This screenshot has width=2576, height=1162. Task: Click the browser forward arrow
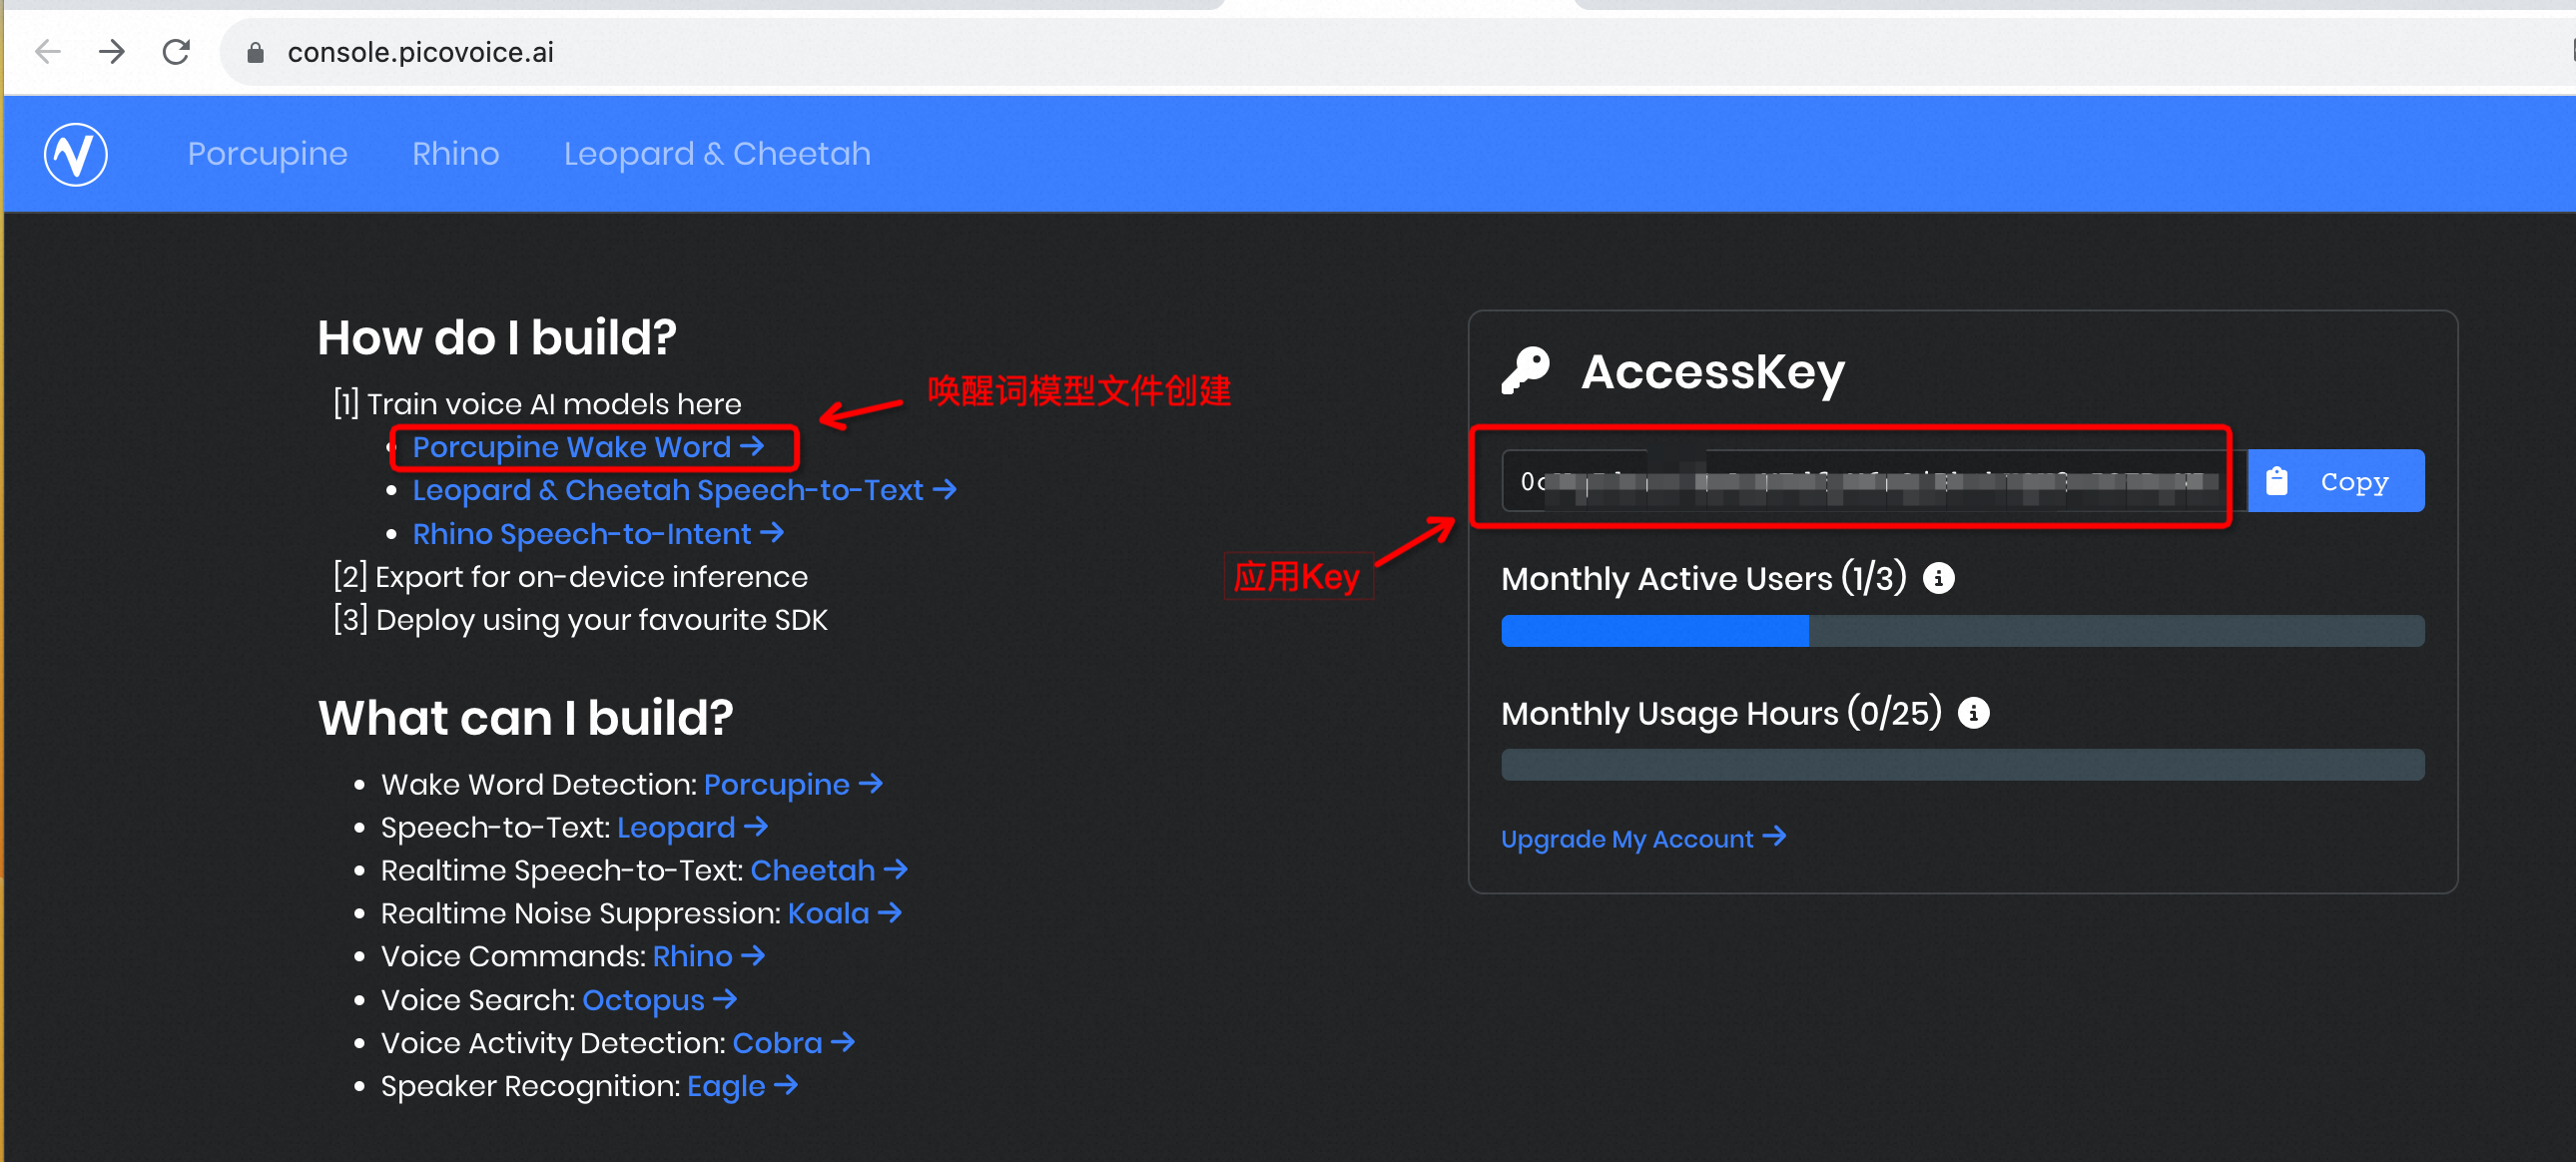pos(112,52)
